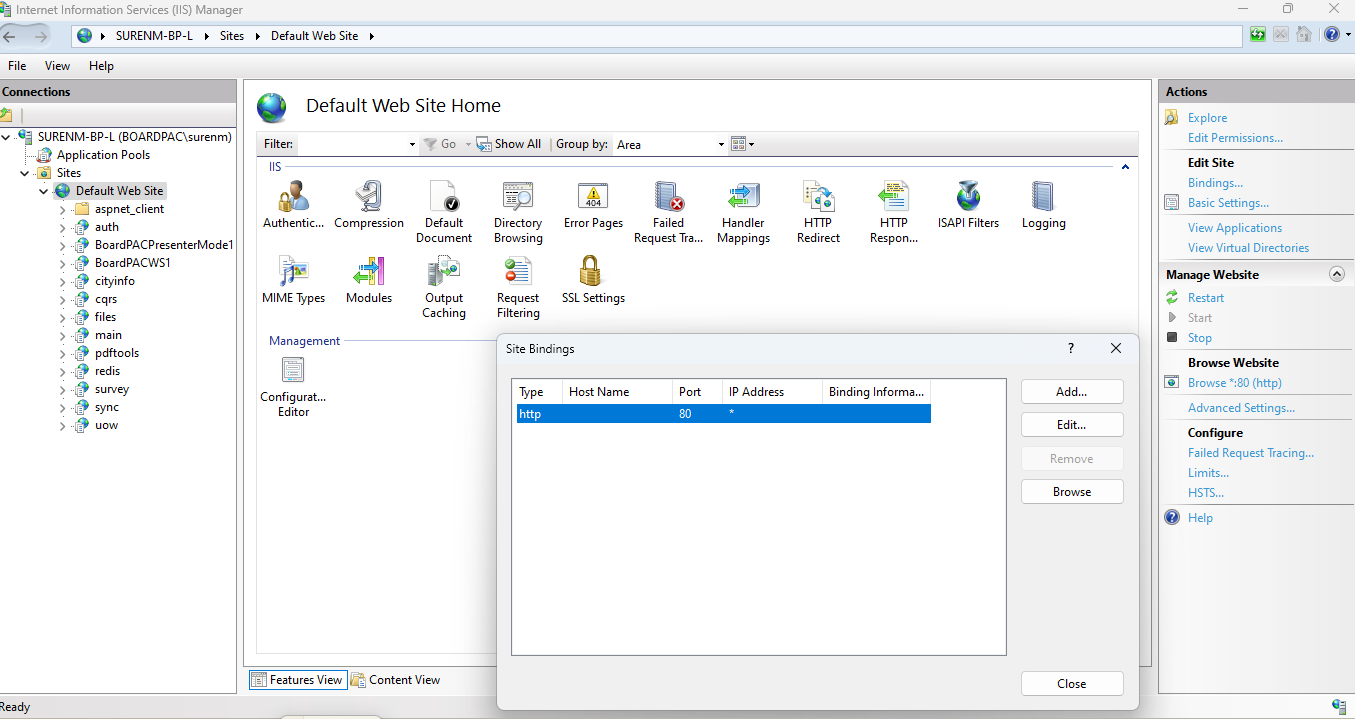Open the Filter combo box dropdown arrow
The width and height of the screenshot is (1355, 719).
tap(412, 144)
